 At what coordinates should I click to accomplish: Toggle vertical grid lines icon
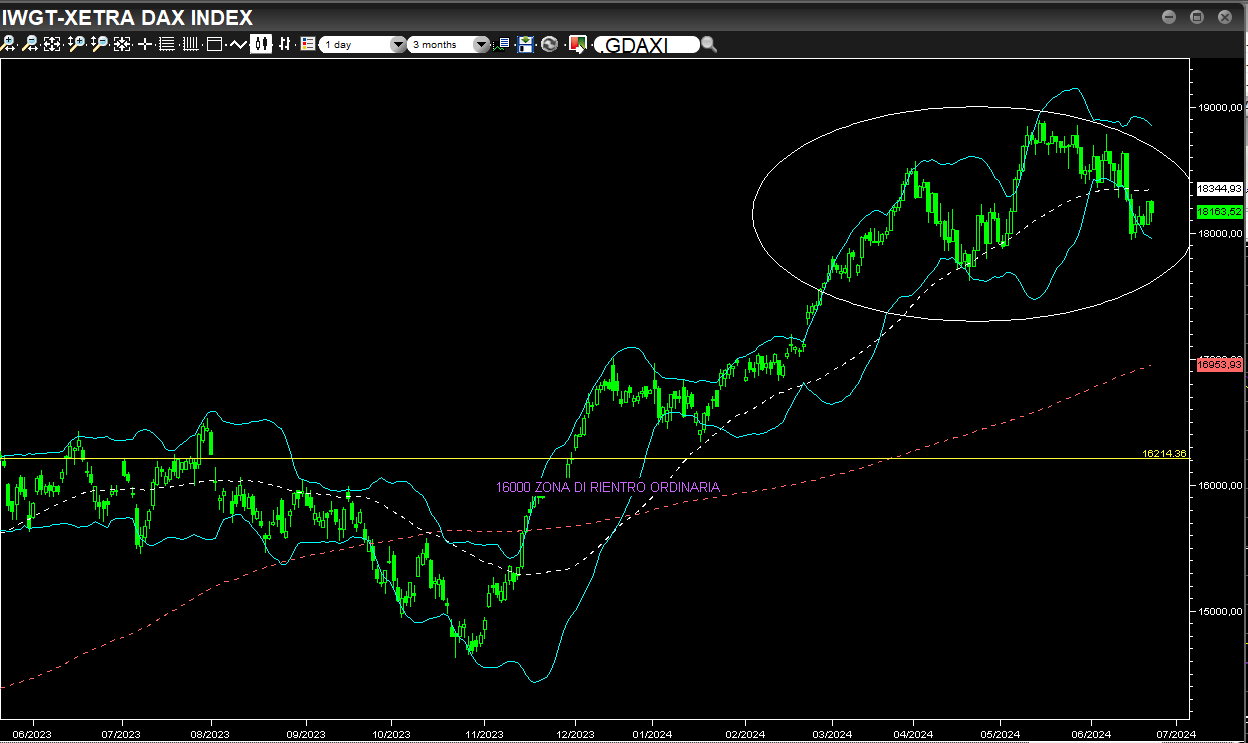190,44
